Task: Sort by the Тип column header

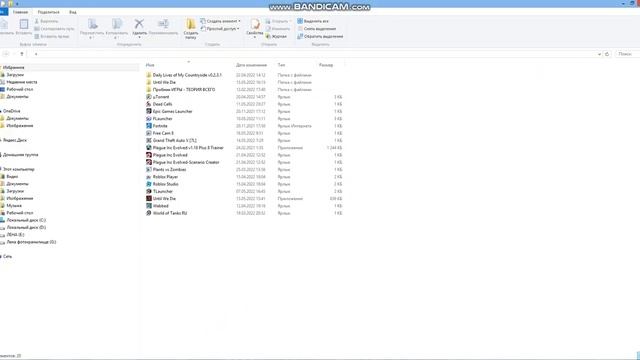Action: pos(281,65)
